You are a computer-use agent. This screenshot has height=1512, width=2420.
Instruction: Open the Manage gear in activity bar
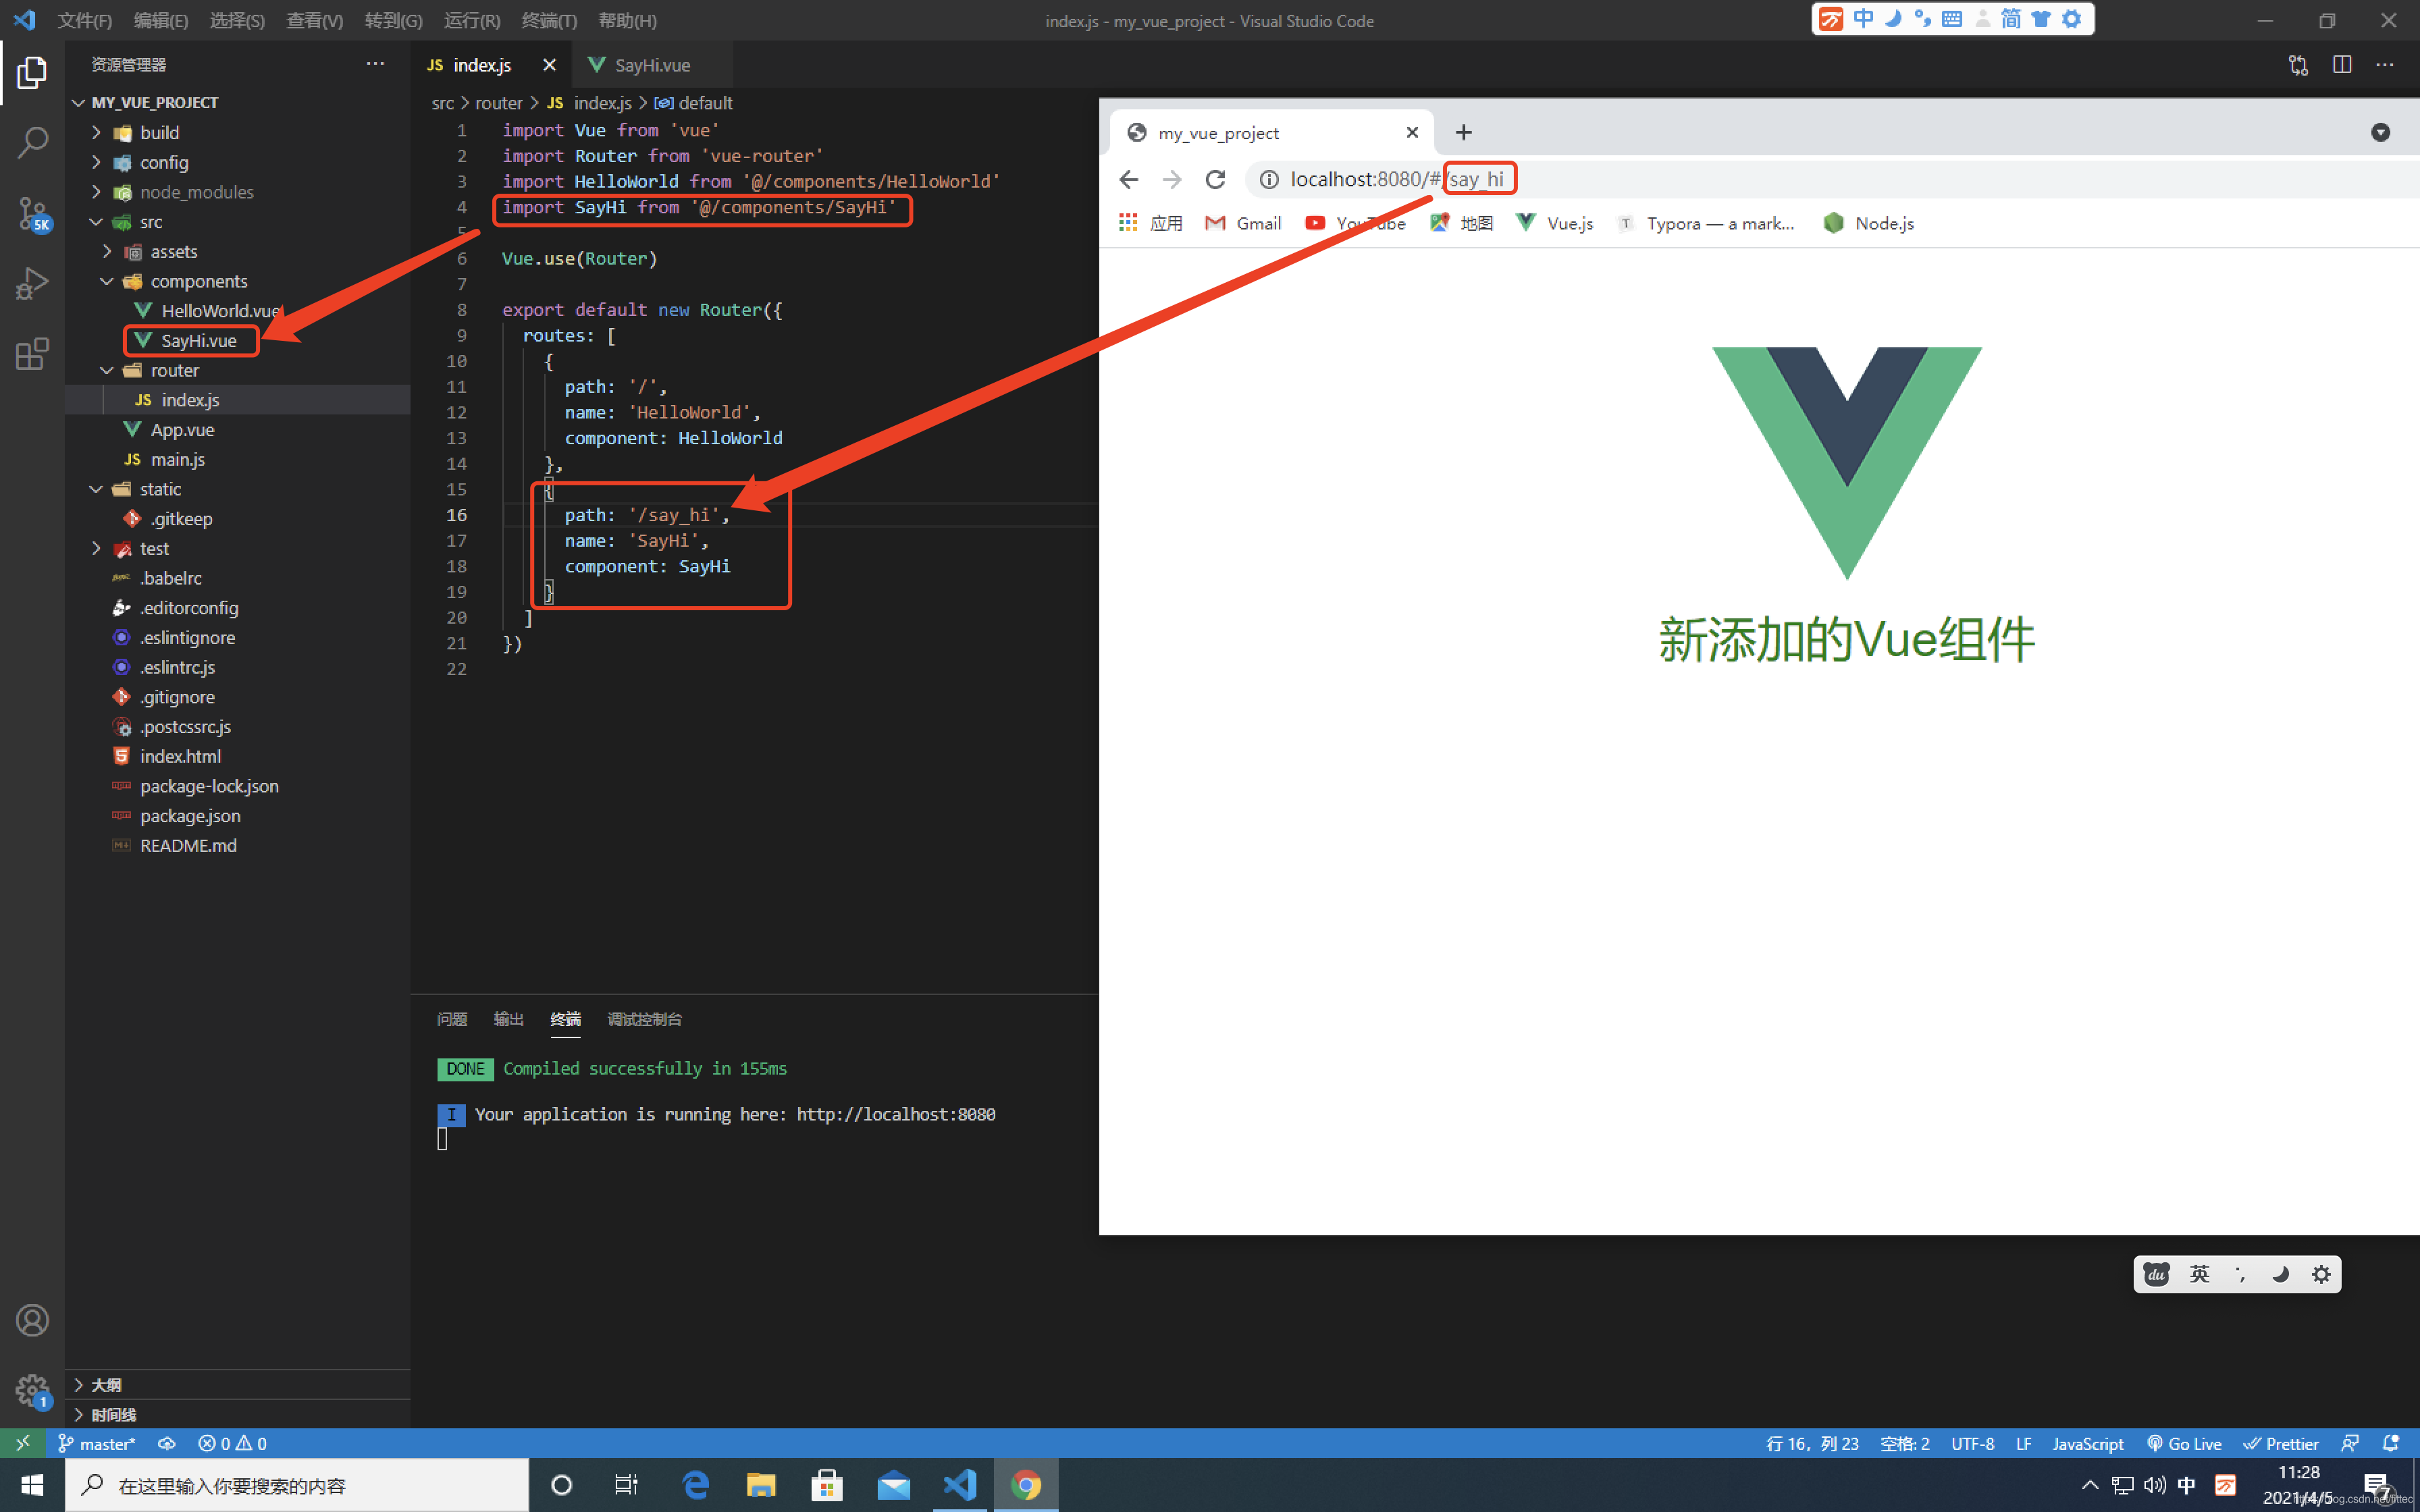click(x=32, y=1390)
